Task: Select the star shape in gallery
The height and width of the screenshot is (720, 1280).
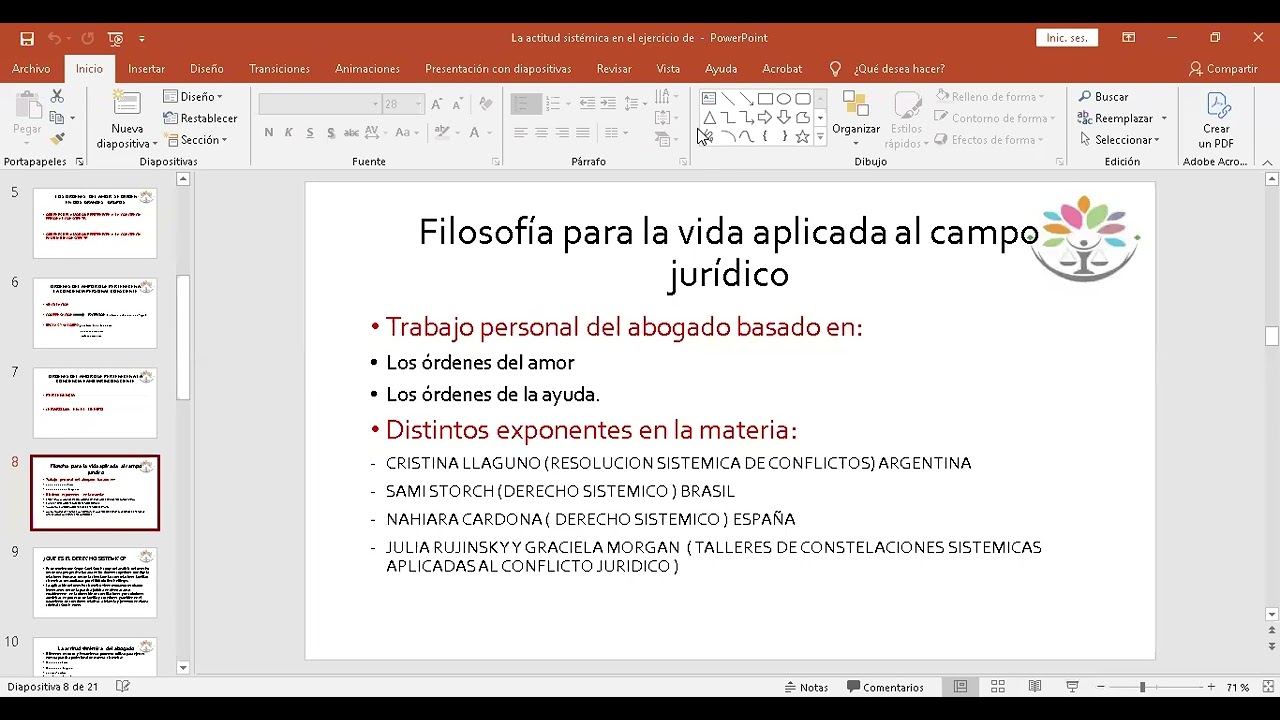Action: [x=802, y=137]
